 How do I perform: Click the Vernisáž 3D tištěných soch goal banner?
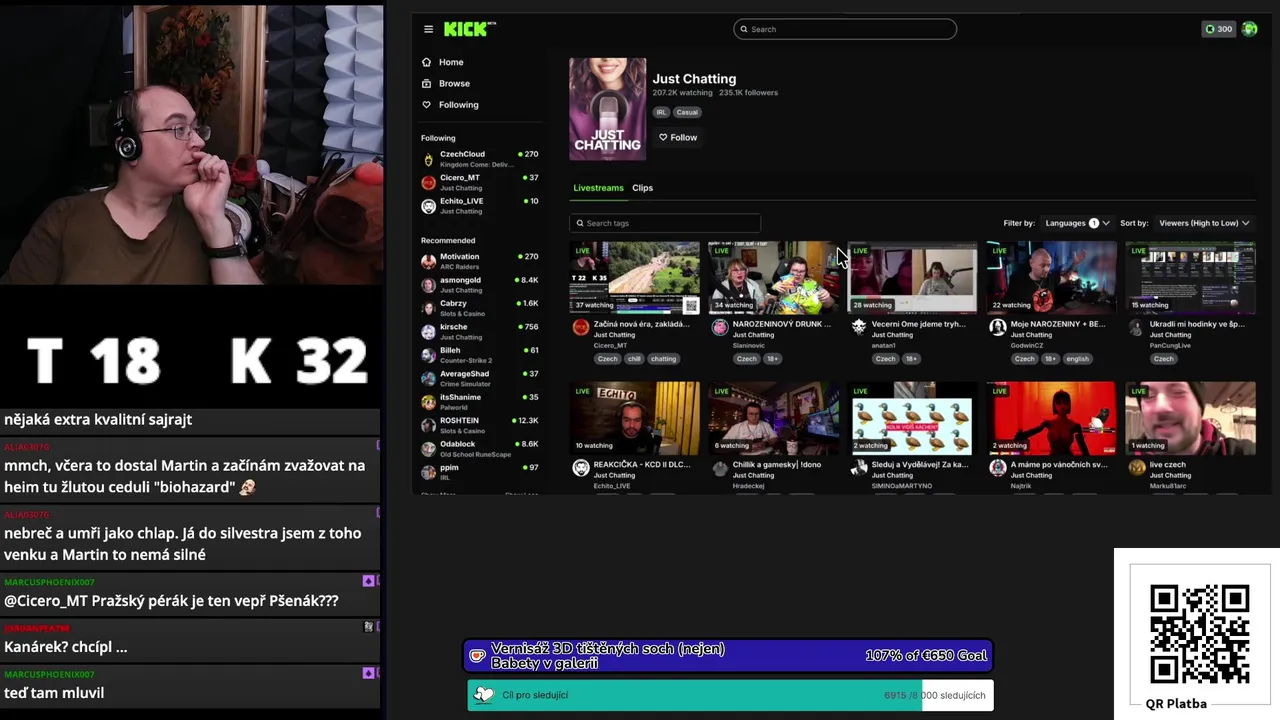point(728,656)
